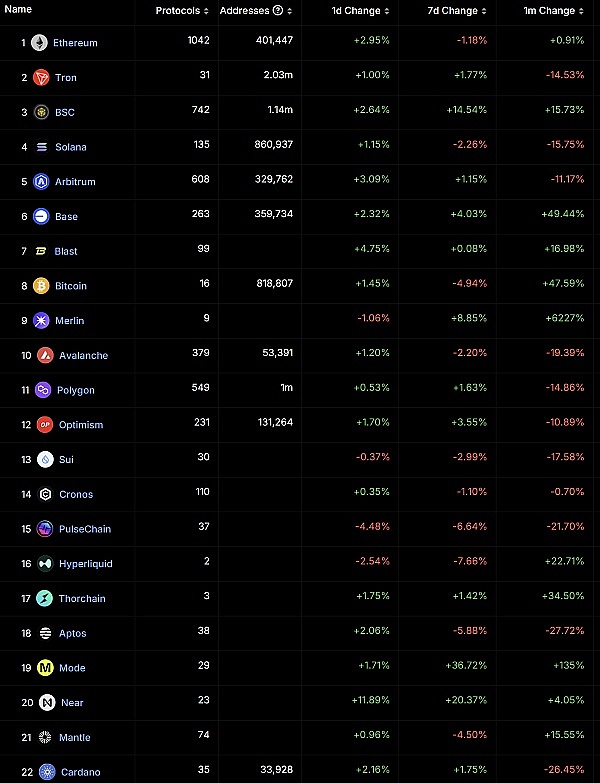The height and width of the screenshot is (783, 600).
Task: Click the Optimism chain logo icon
Action: tap(45, 425)
